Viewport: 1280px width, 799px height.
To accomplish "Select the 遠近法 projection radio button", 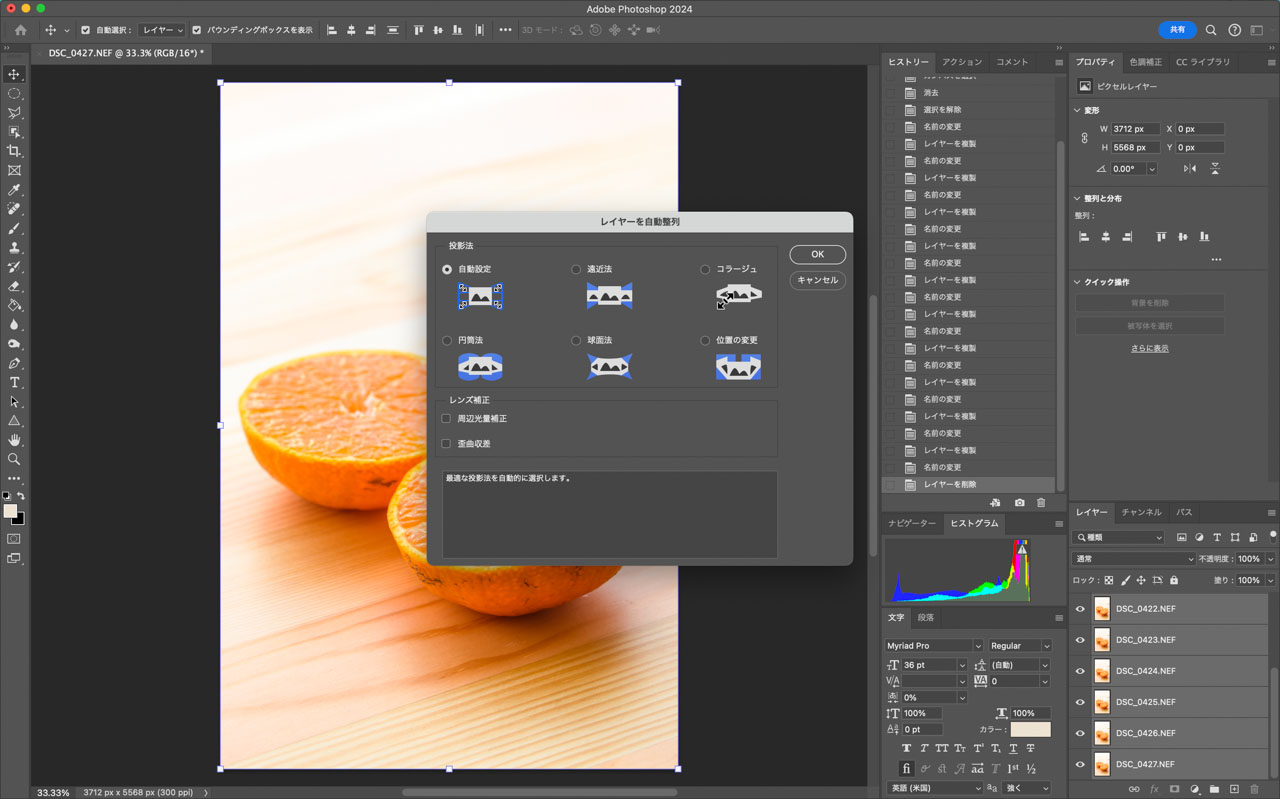I will [576, 269].
